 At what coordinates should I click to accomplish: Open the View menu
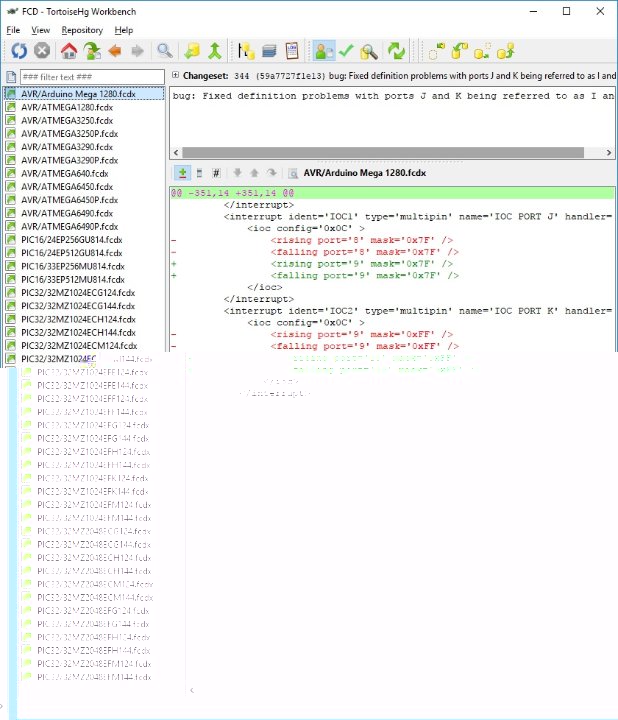40,30
